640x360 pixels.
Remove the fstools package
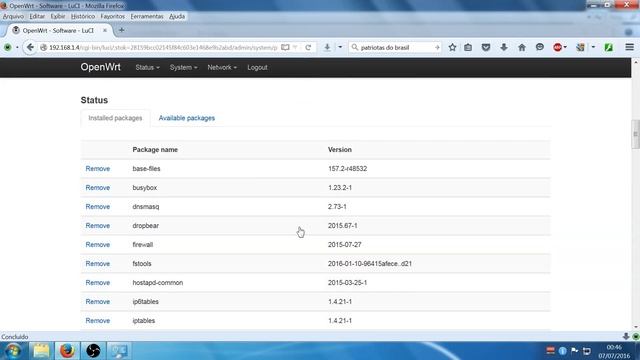pyautogui.click(x=98, y=264)
